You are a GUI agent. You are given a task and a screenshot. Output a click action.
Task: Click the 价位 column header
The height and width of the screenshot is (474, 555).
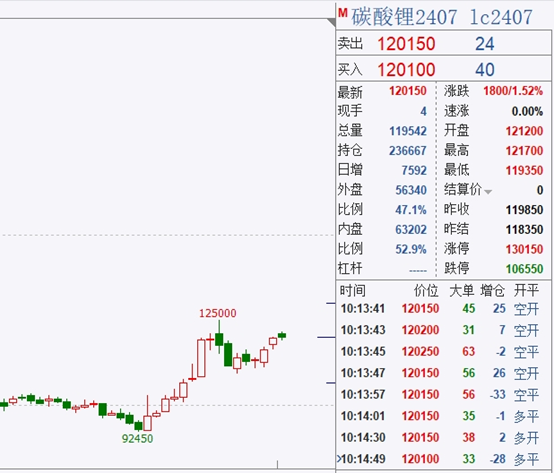point(426,291)
